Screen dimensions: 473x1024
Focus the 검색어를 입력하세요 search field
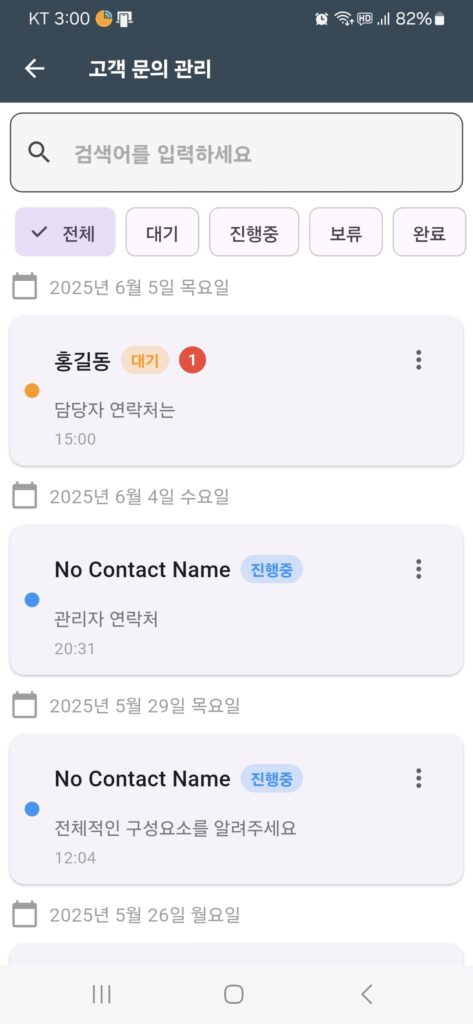pos(236,153)
